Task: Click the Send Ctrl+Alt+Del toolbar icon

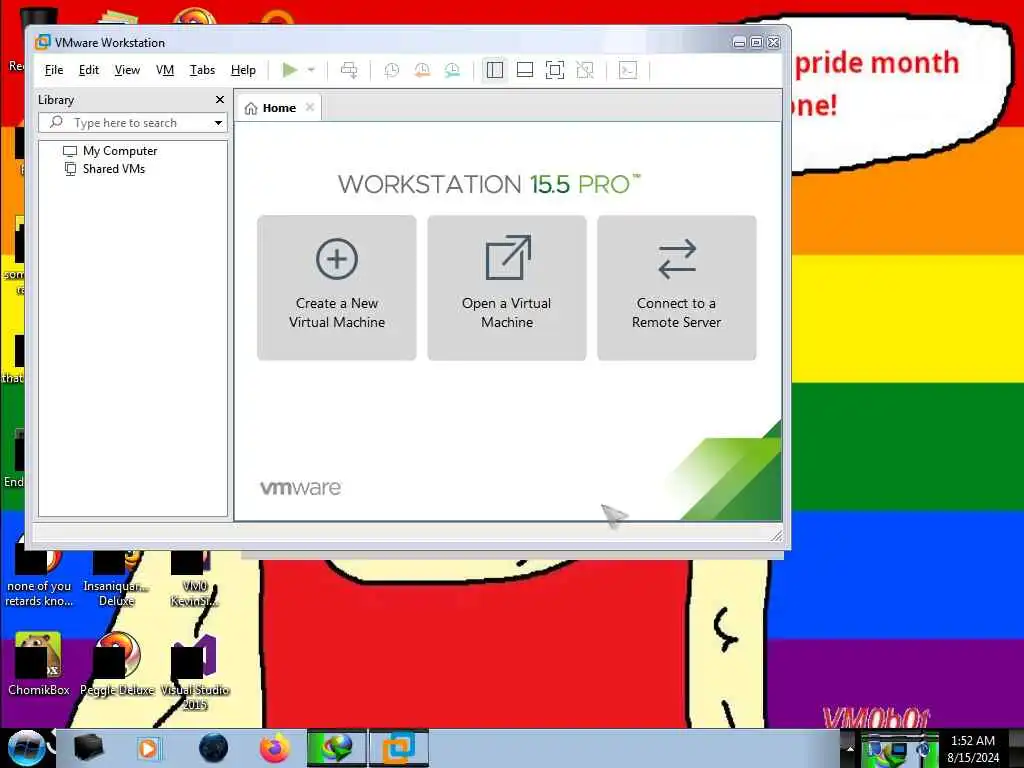Action: [349, 70]
